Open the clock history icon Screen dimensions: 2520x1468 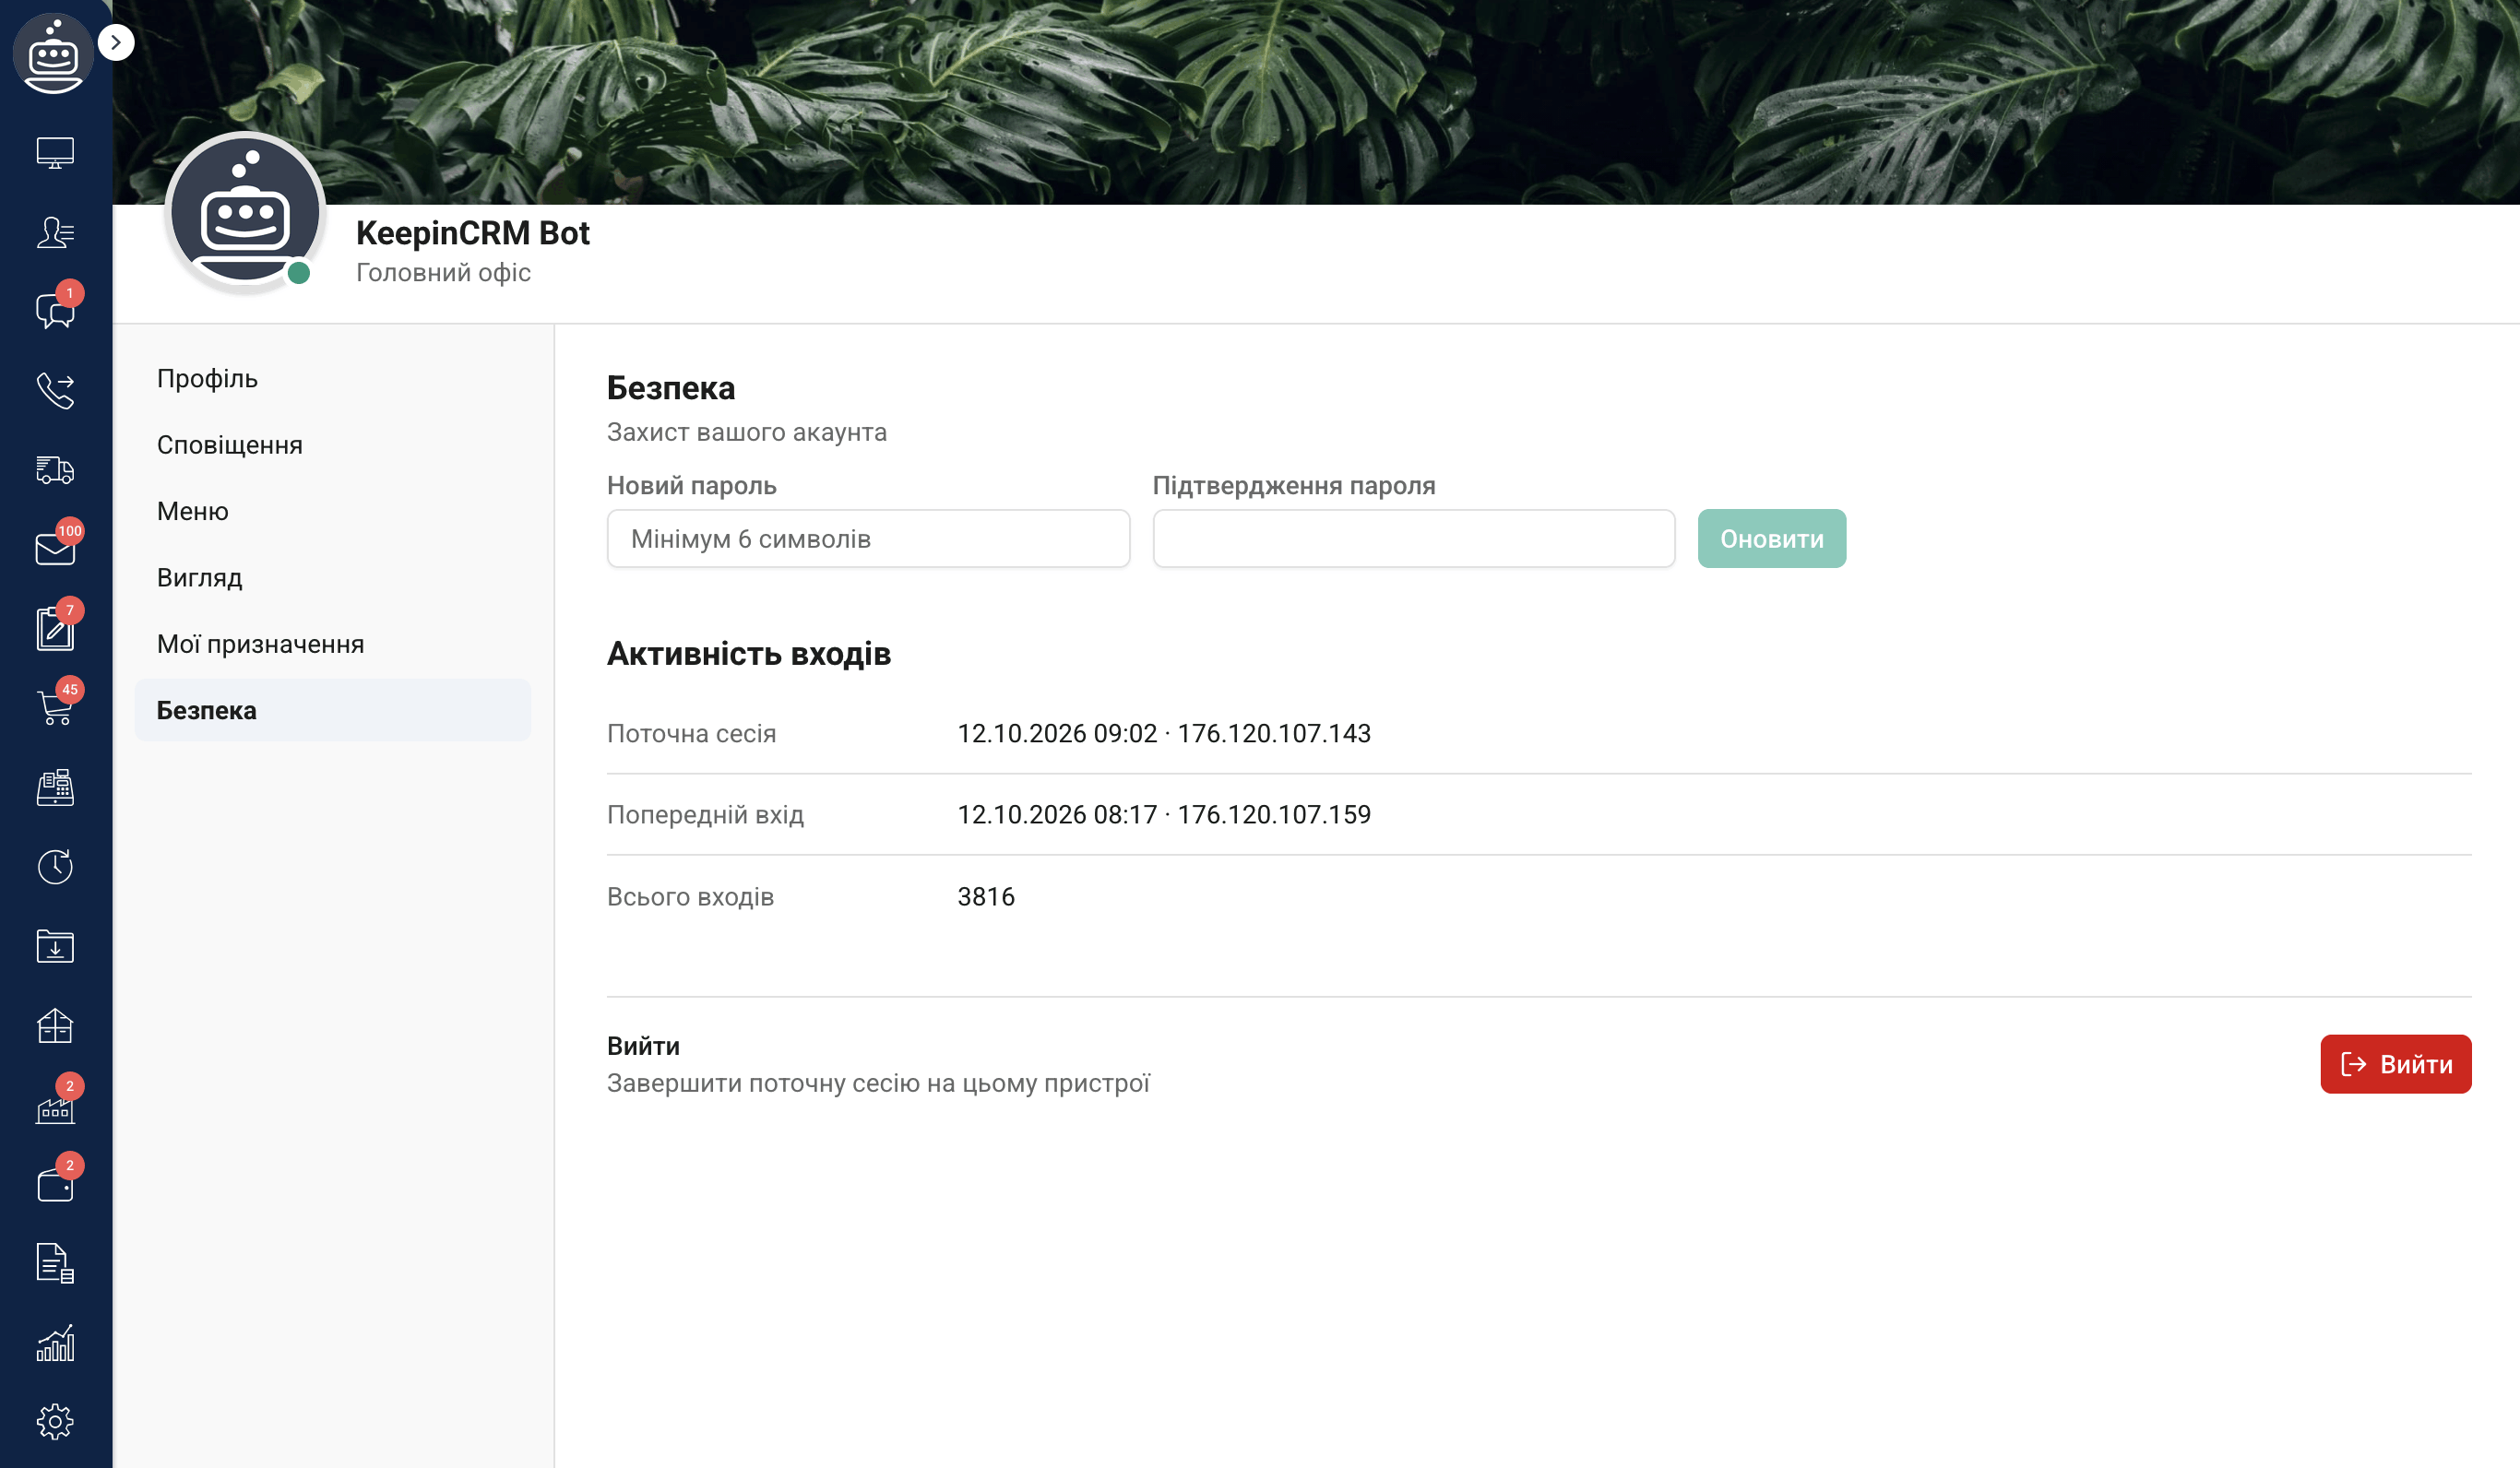(x=55, y=866)
